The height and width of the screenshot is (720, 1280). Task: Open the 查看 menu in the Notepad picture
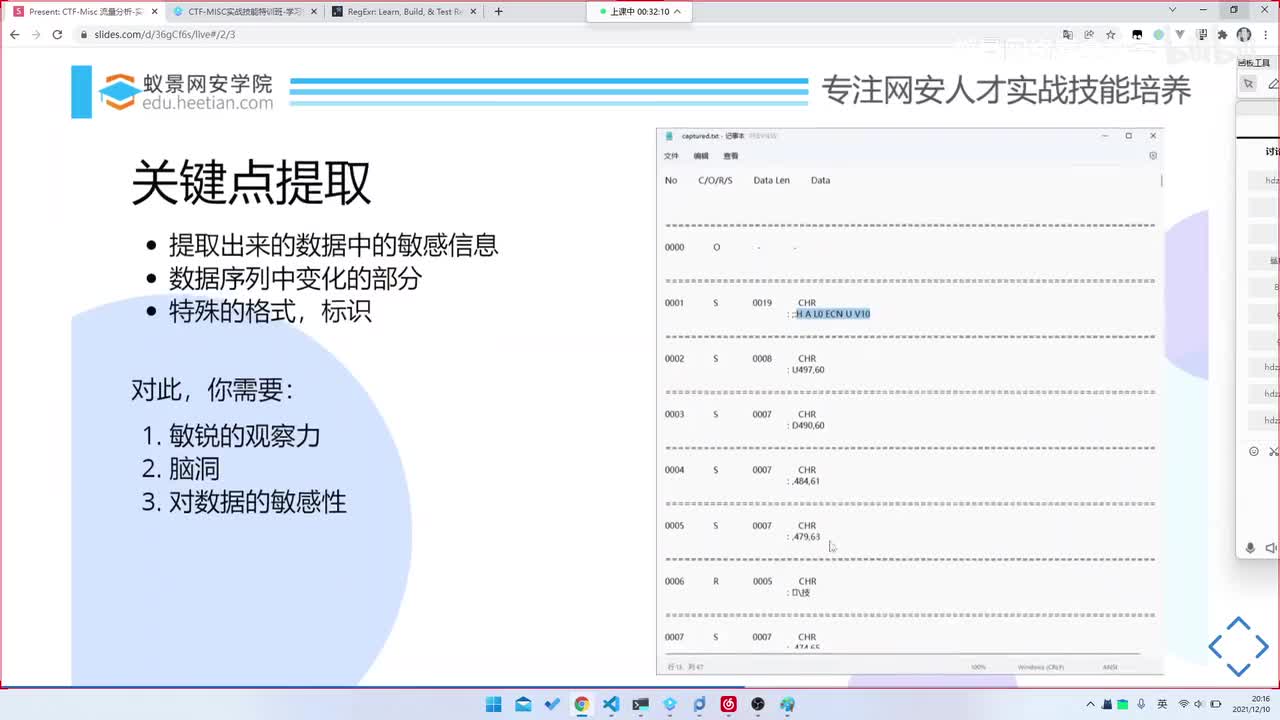pos(731,156)
